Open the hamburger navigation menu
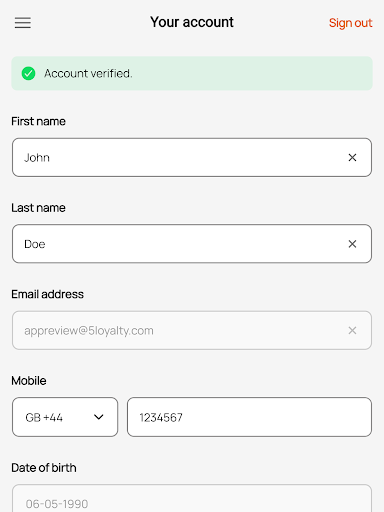 [23, 23]
